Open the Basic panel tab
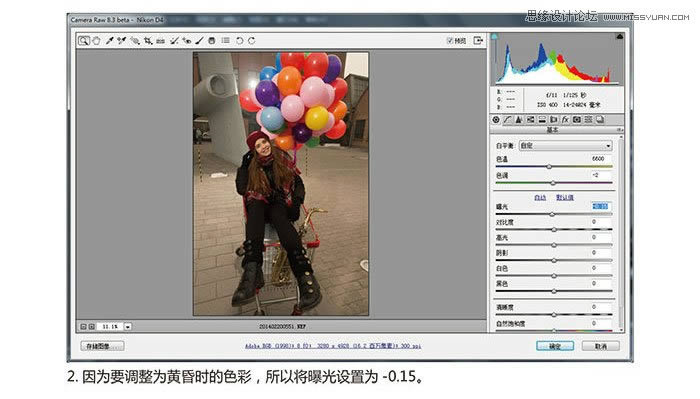Screen dimensions: 700x399 coord(496,120)
